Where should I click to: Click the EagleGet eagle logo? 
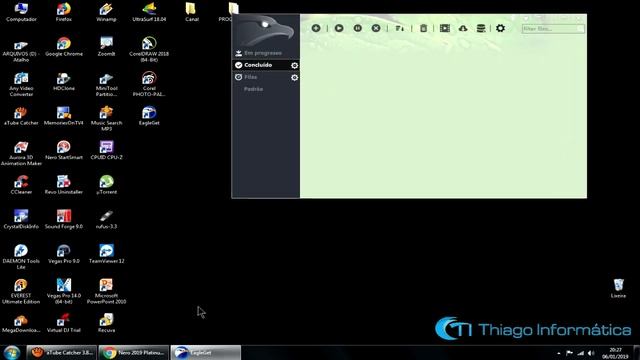266,30
